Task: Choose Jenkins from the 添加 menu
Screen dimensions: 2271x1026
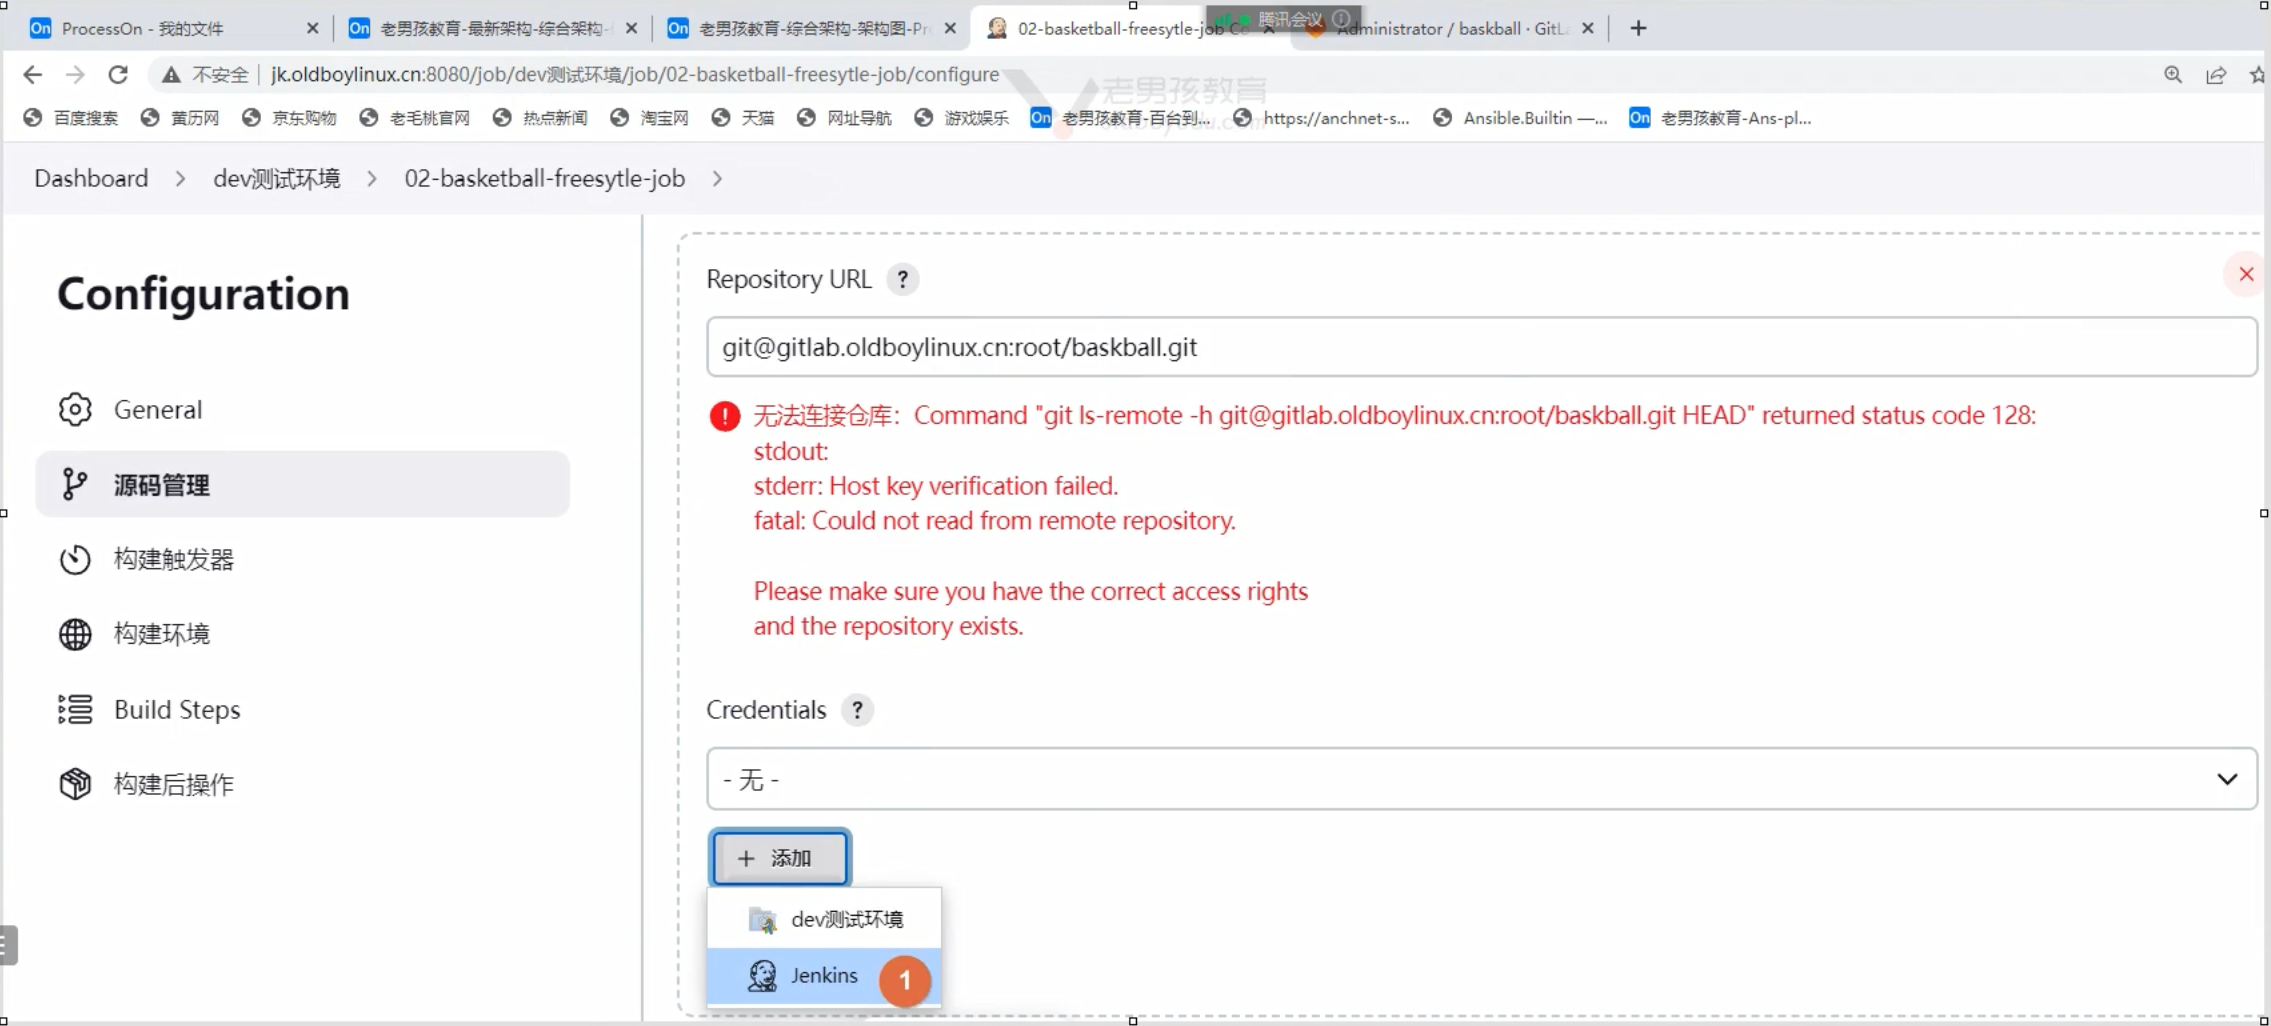Action: (824, 976)
